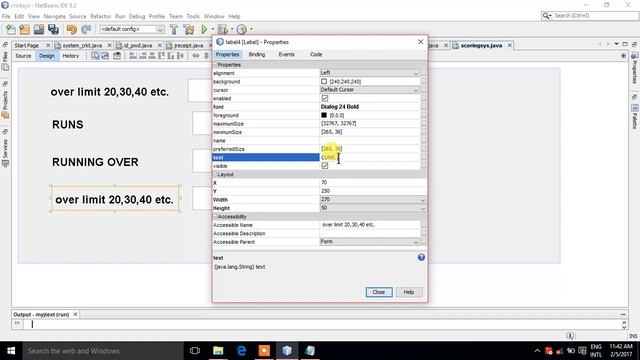Open the alignment property dropdown
The image size is (640, 360).
tap(416, 73)
